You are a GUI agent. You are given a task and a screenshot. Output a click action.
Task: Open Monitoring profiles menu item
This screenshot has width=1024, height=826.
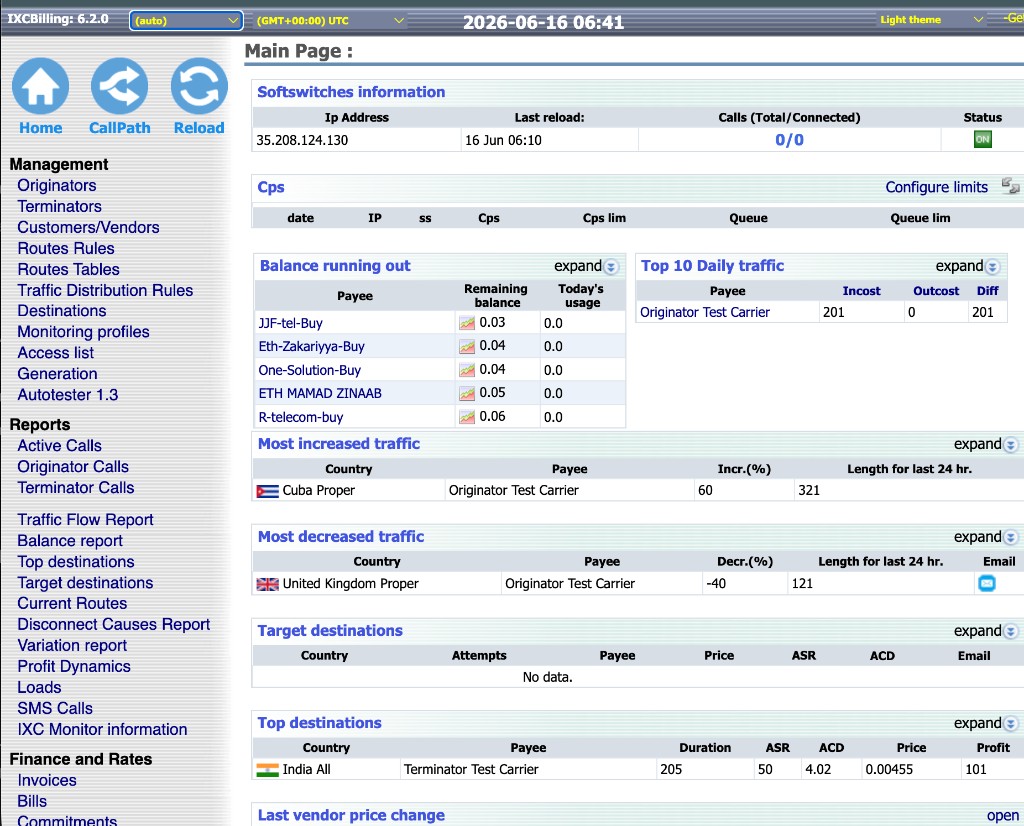click(x=84, y=332)
